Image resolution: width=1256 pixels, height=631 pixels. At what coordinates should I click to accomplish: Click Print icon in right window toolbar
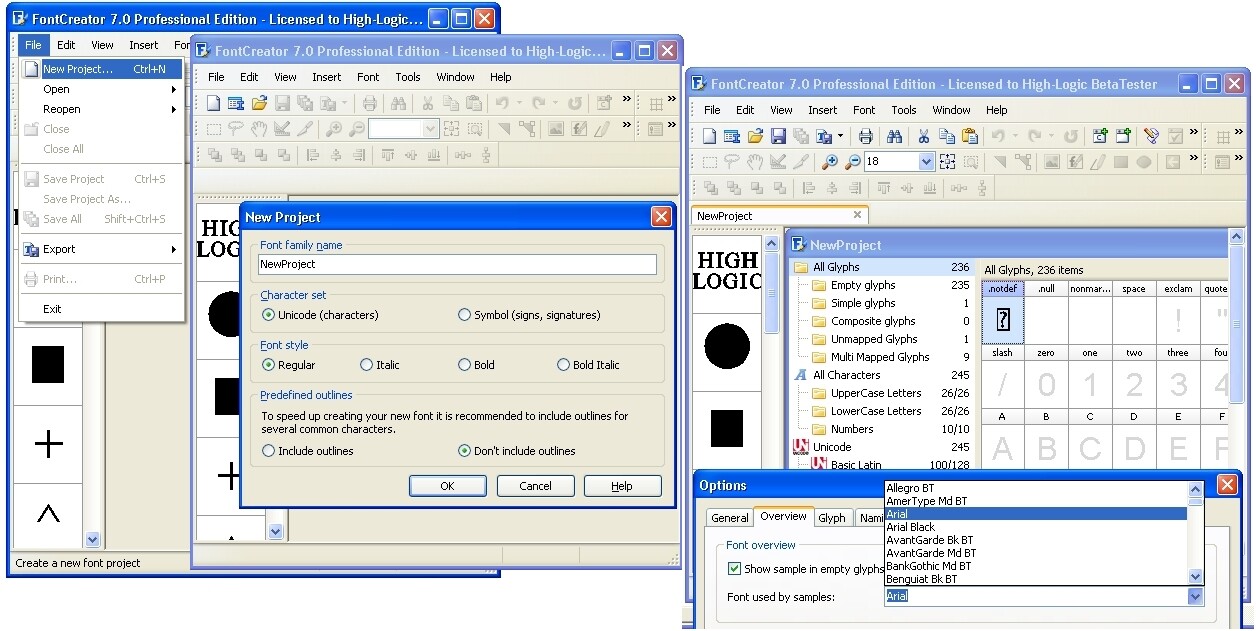pyautogui.click(x=865, y=136)
